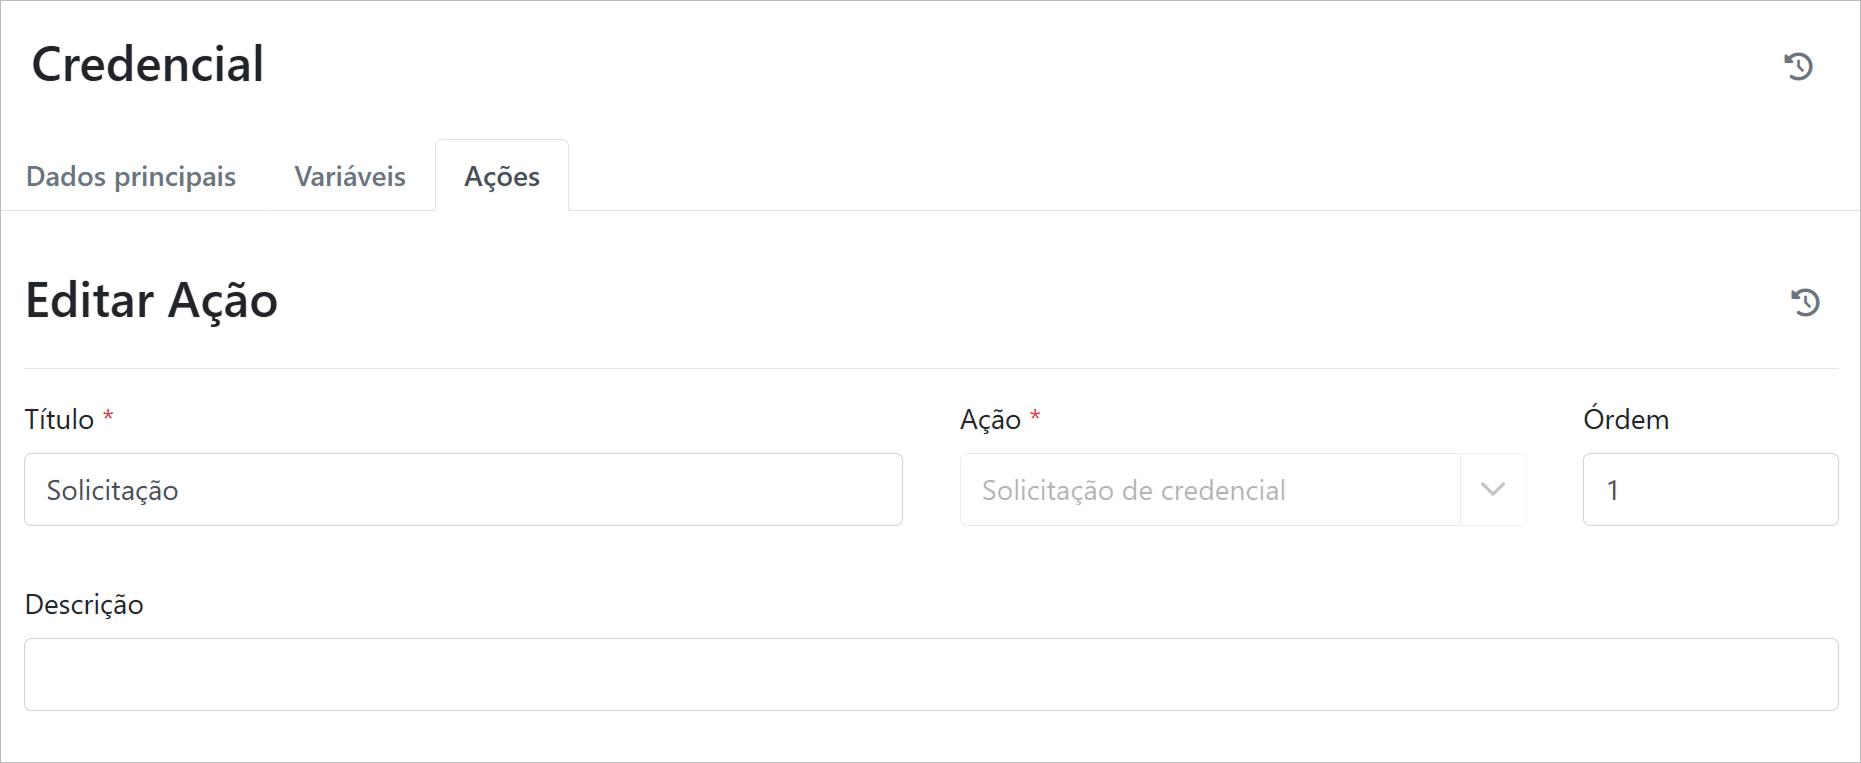Click the red asterisk beside Ação
This screenshot has height=763, width=1861.
[1035, 415]
